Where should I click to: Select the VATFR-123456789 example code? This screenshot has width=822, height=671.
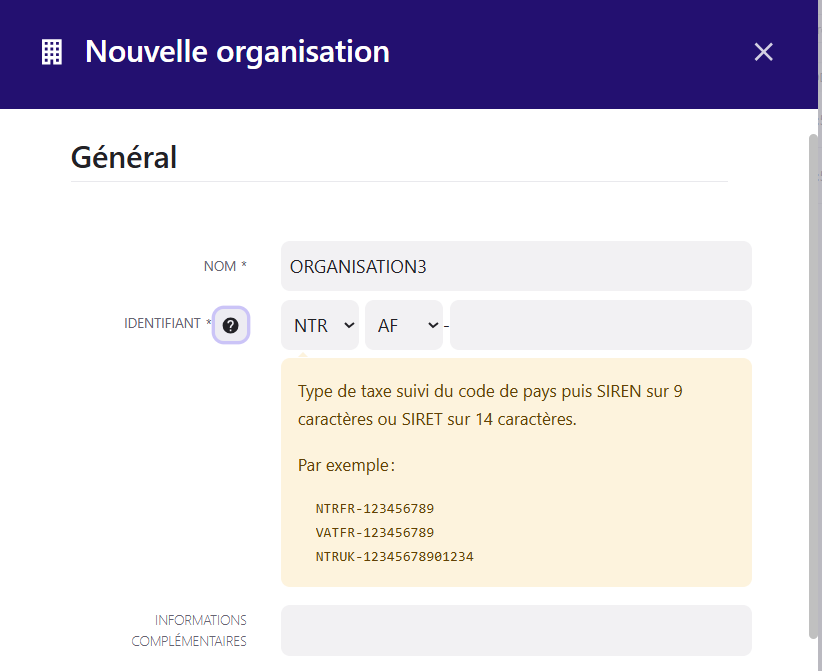375,533
